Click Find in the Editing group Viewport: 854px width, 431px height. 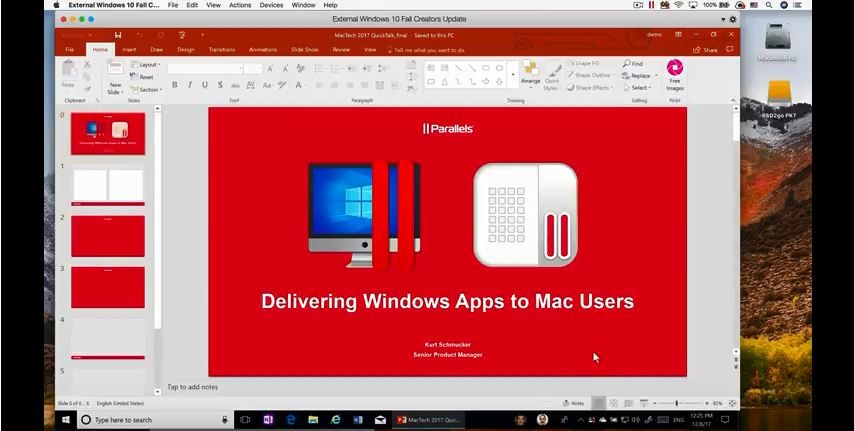(x=633, y=64)
